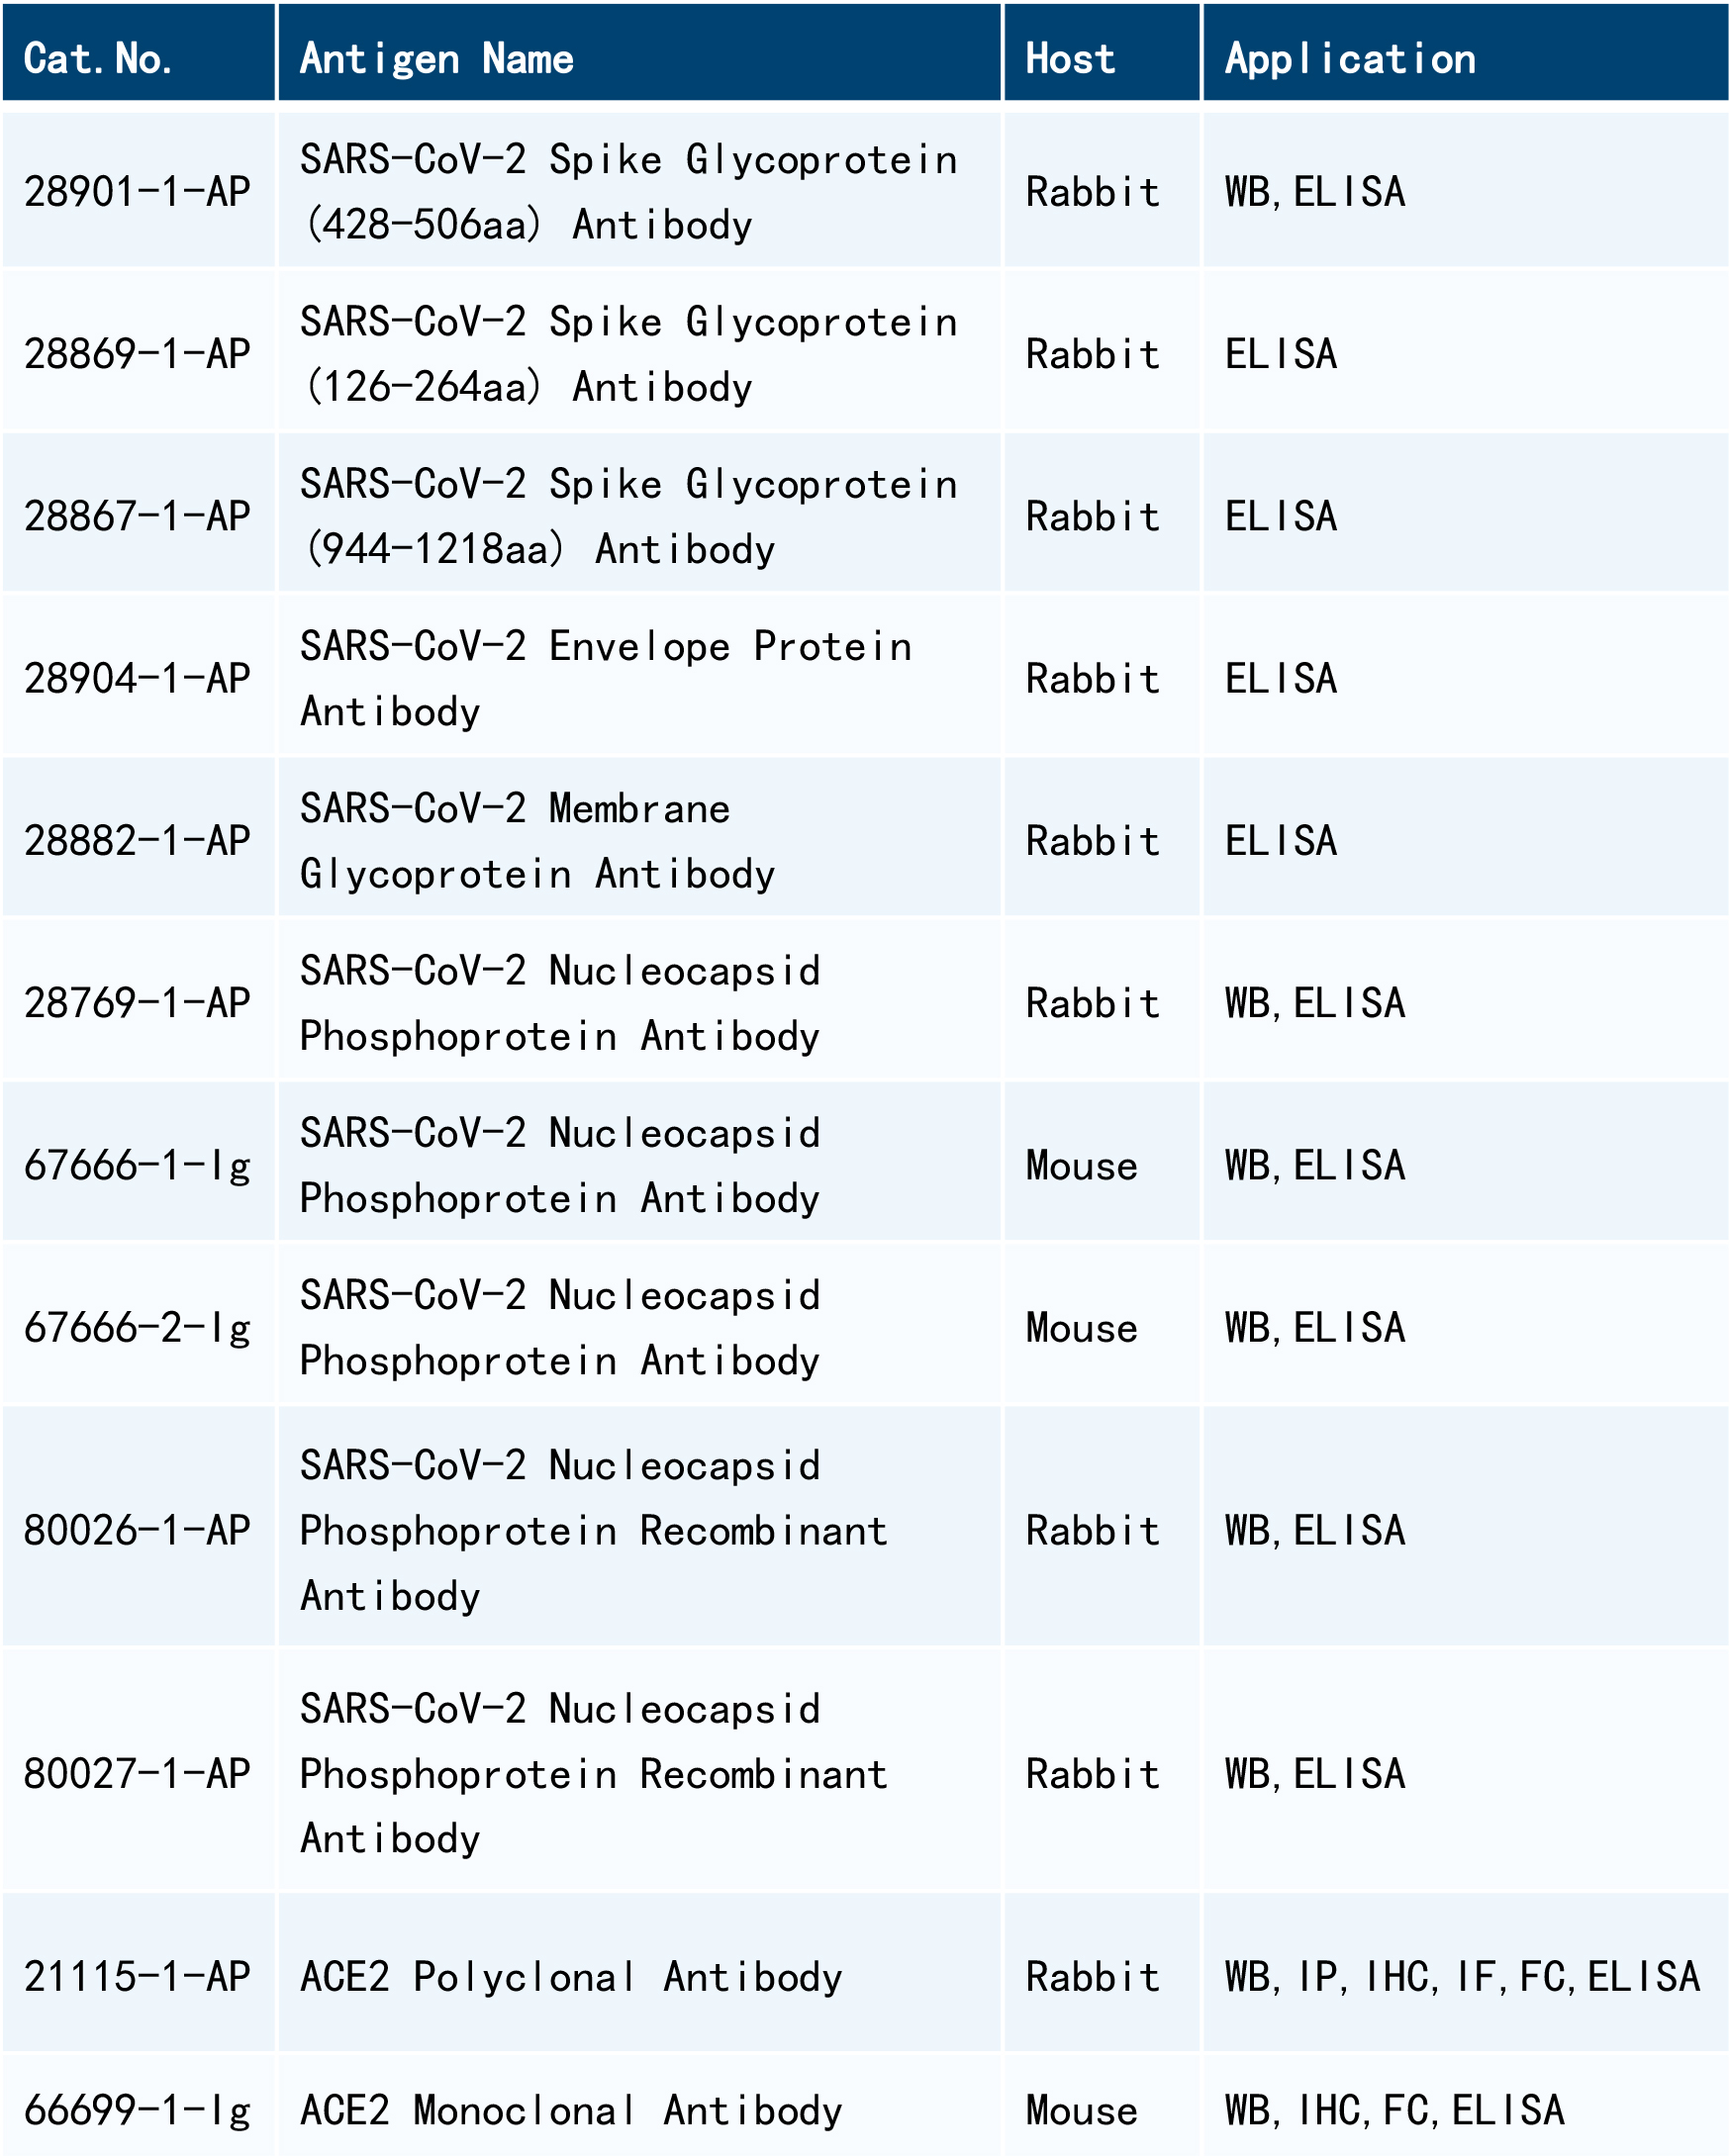Click catalog number 80026-1-AP
The width and height of the screenshot is (1729, 2156).
[x=137, y=1530]
